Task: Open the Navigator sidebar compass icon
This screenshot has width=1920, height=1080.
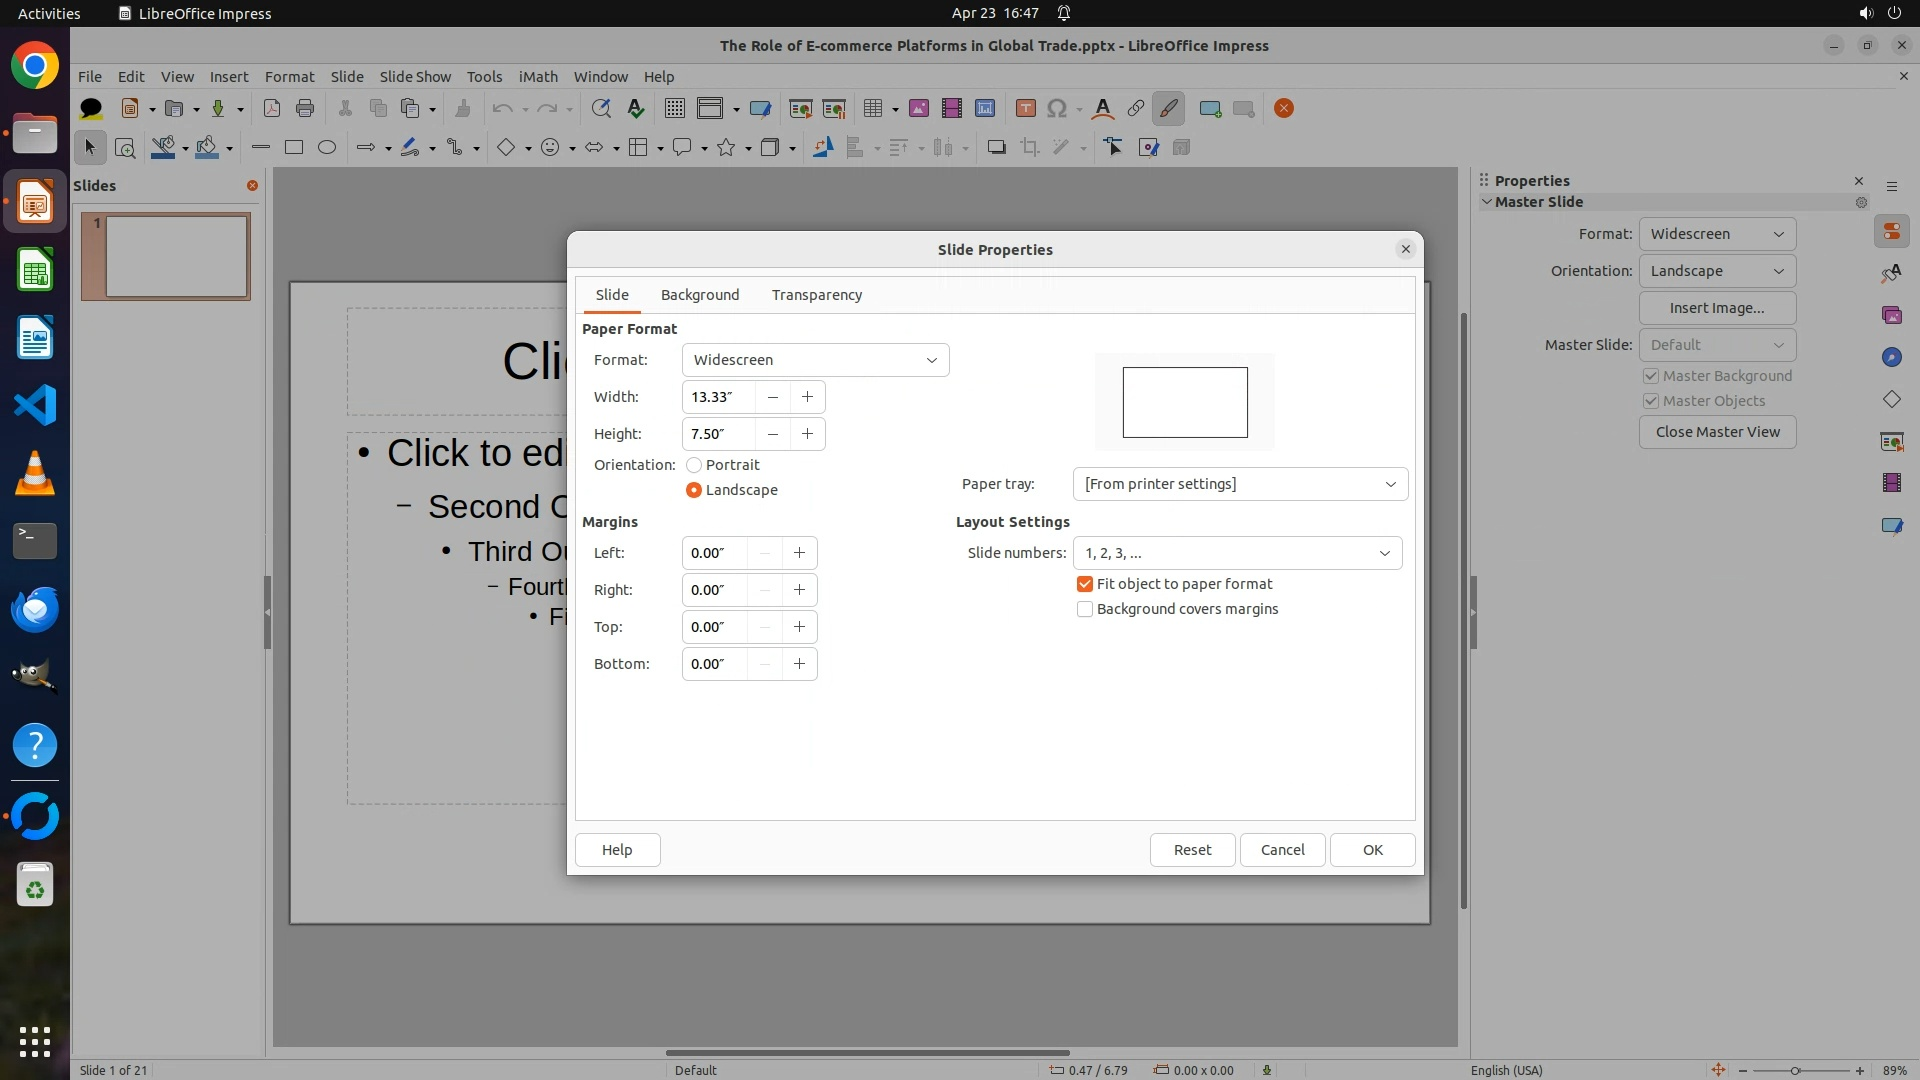Action: tap(1891, 358)
